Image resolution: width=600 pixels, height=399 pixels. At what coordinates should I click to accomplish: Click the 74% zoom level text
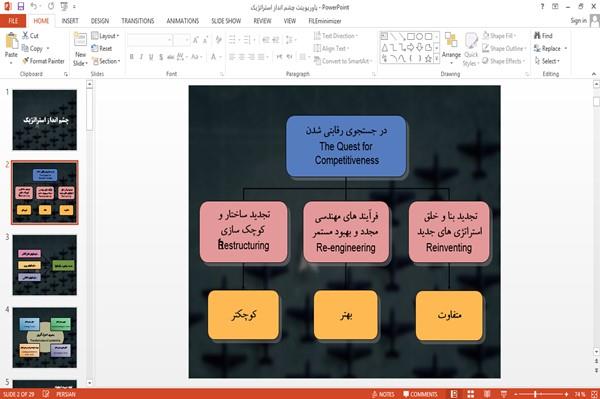[x=580, y=394]
